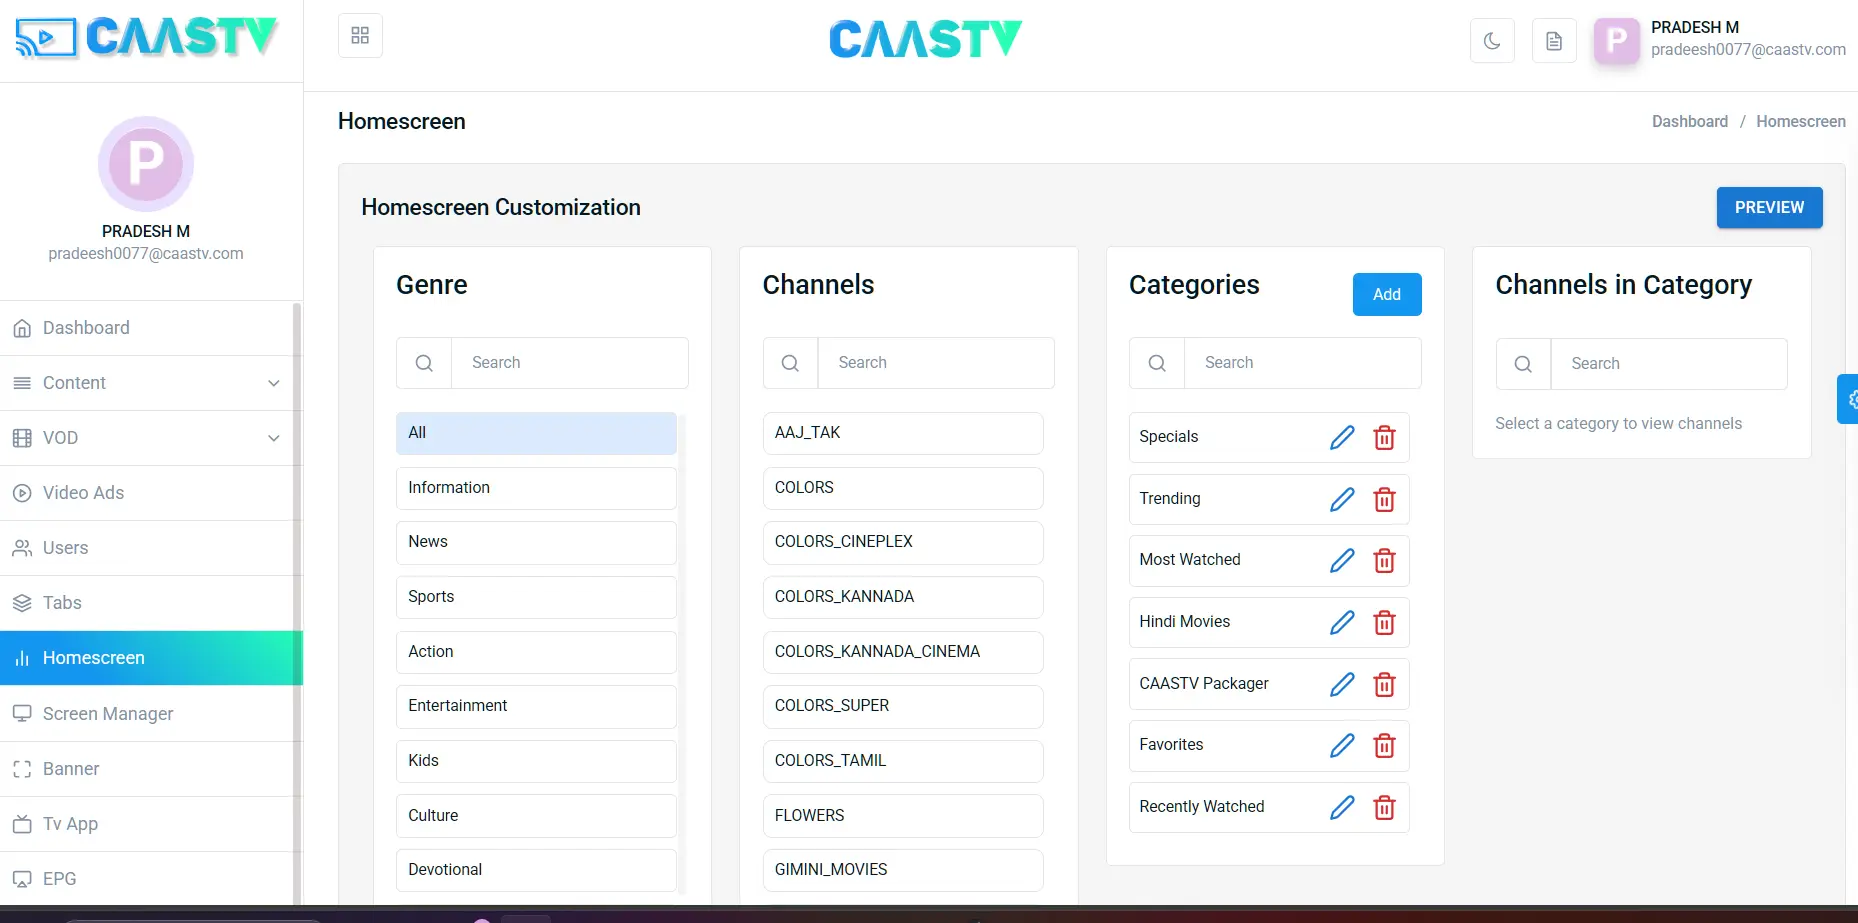Click the Screen Manager monitor icon

click(22, 713)
